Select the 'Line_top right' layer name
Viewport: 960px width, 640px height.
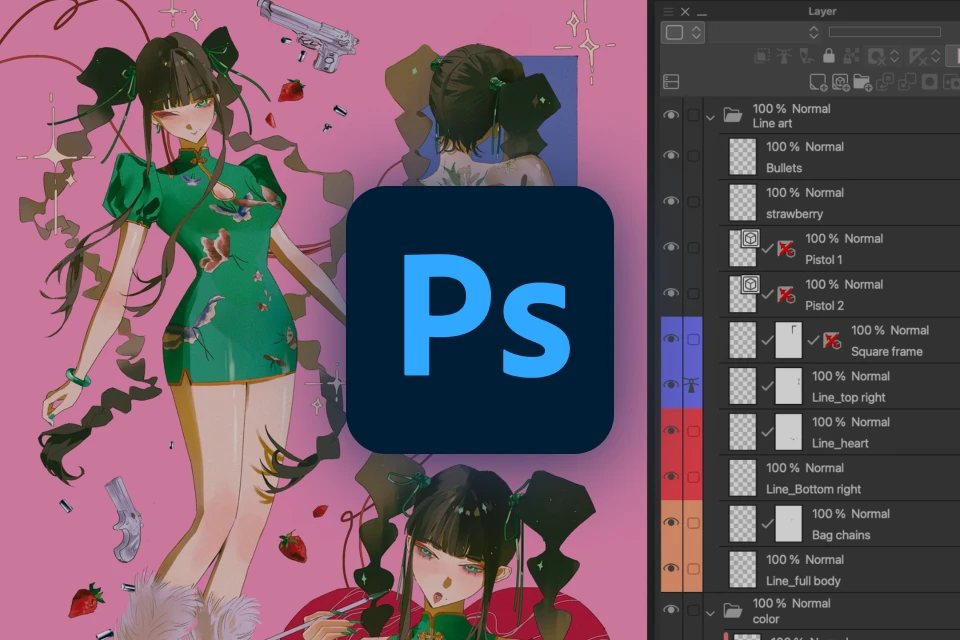pyautogui.click(x=849, y=397)
